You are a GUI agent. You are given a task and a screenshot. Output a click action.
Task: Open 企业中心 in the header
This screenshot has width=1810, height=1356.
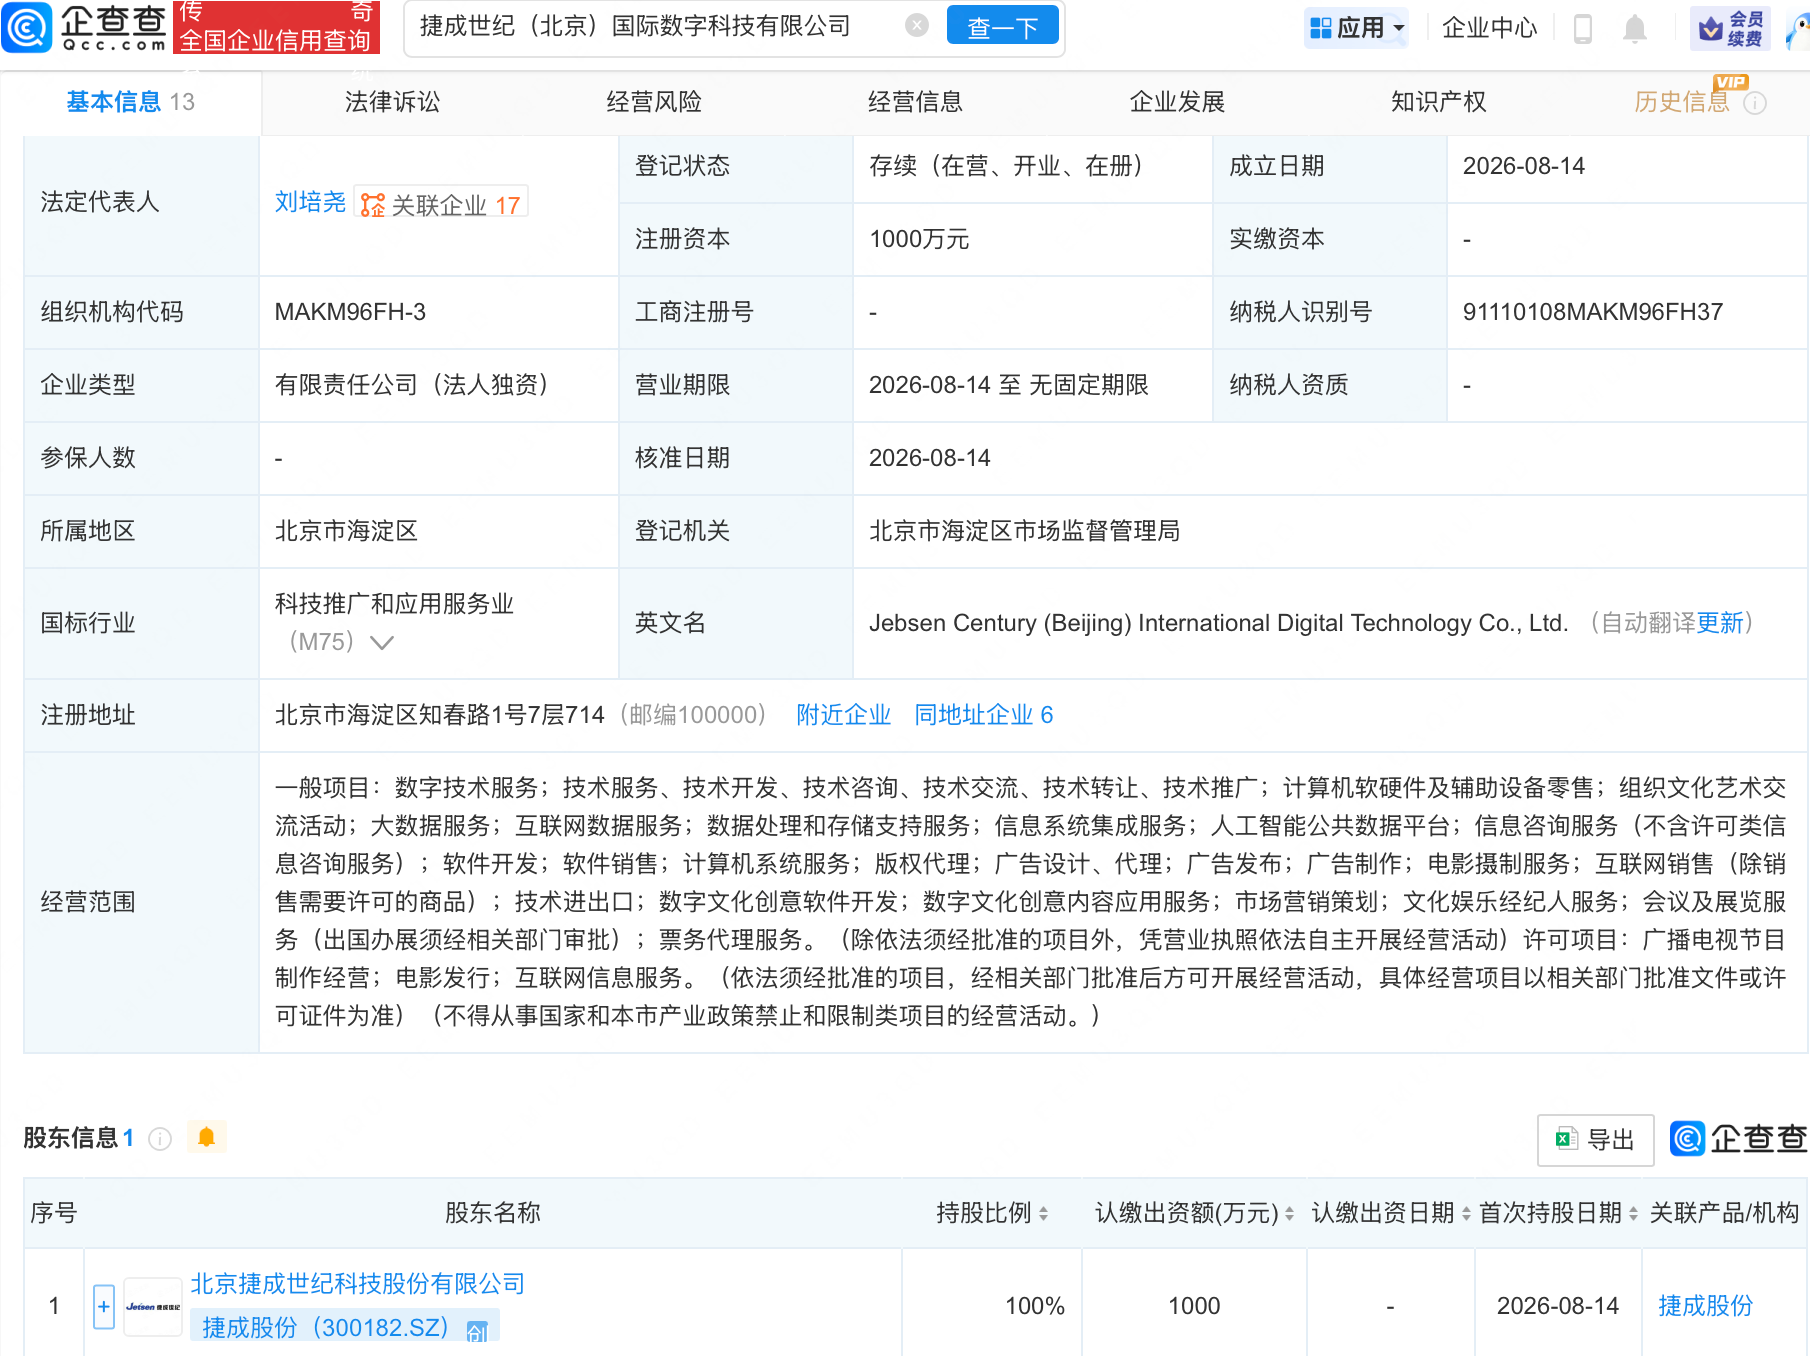pos(1490,28)
